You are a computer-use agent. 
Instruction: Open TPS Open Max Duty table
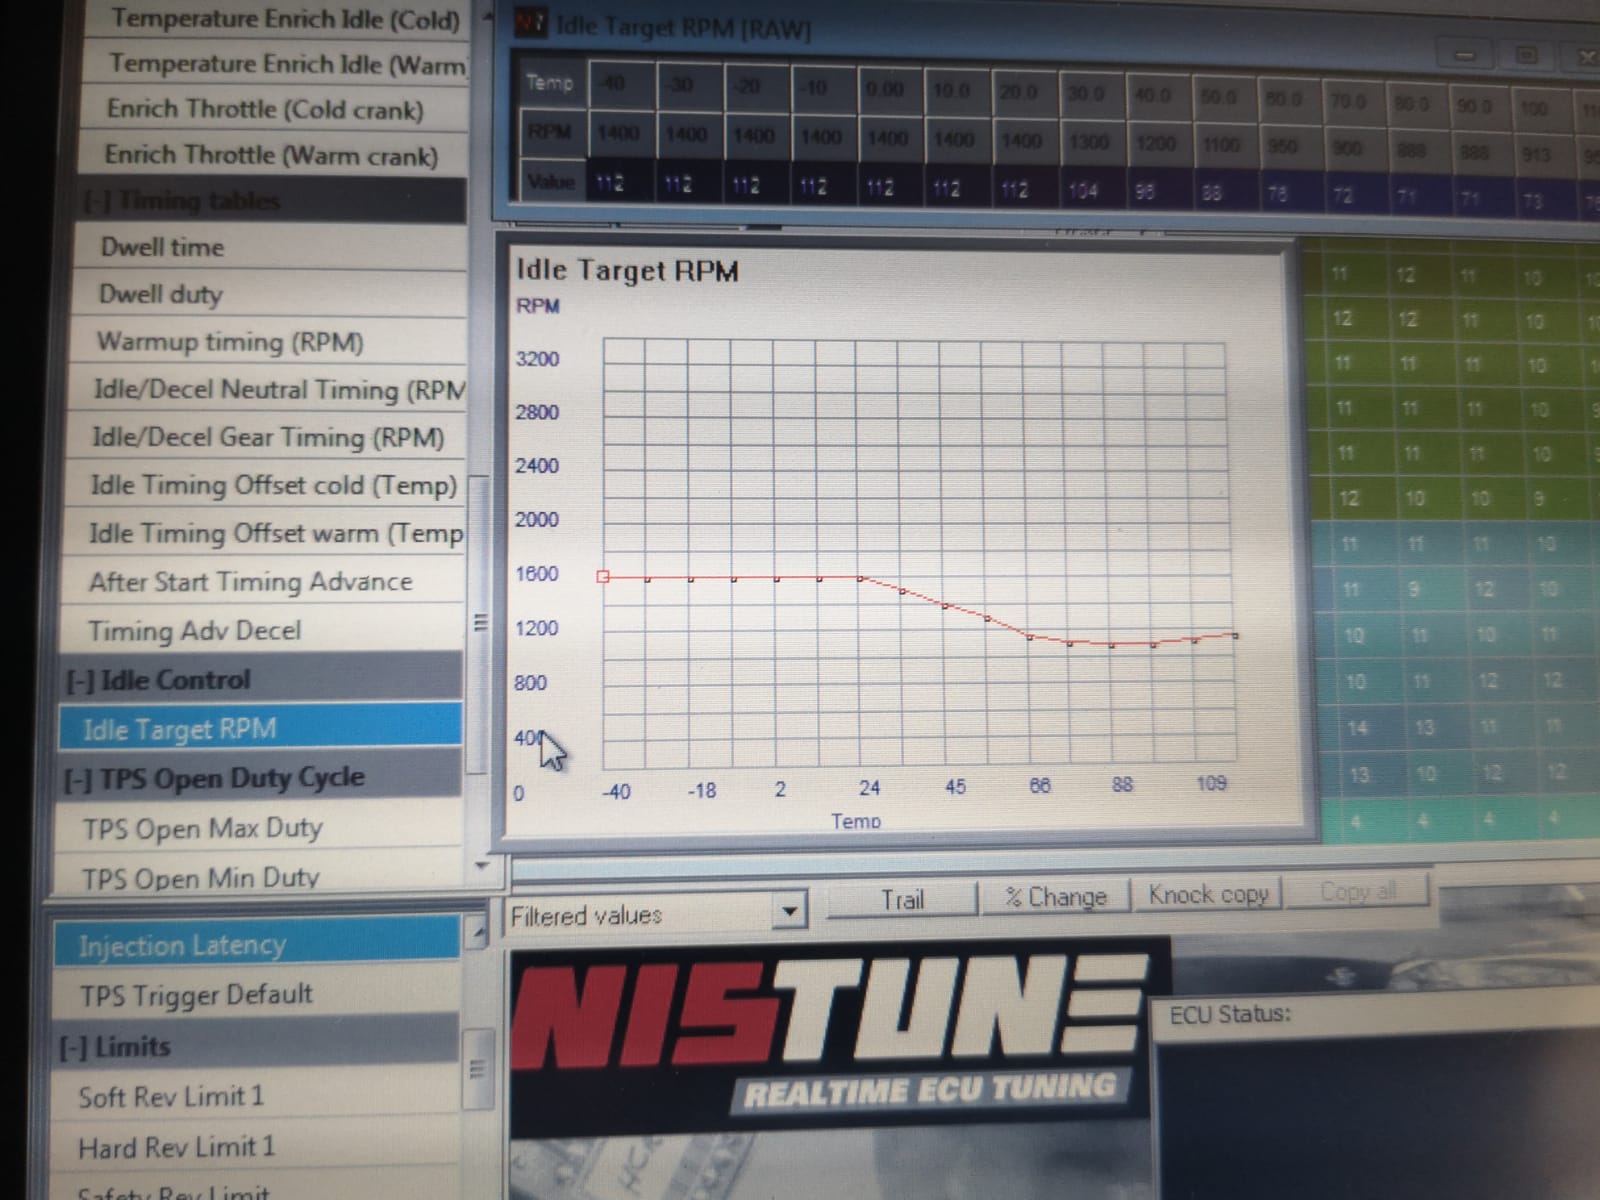coord(259,829)
